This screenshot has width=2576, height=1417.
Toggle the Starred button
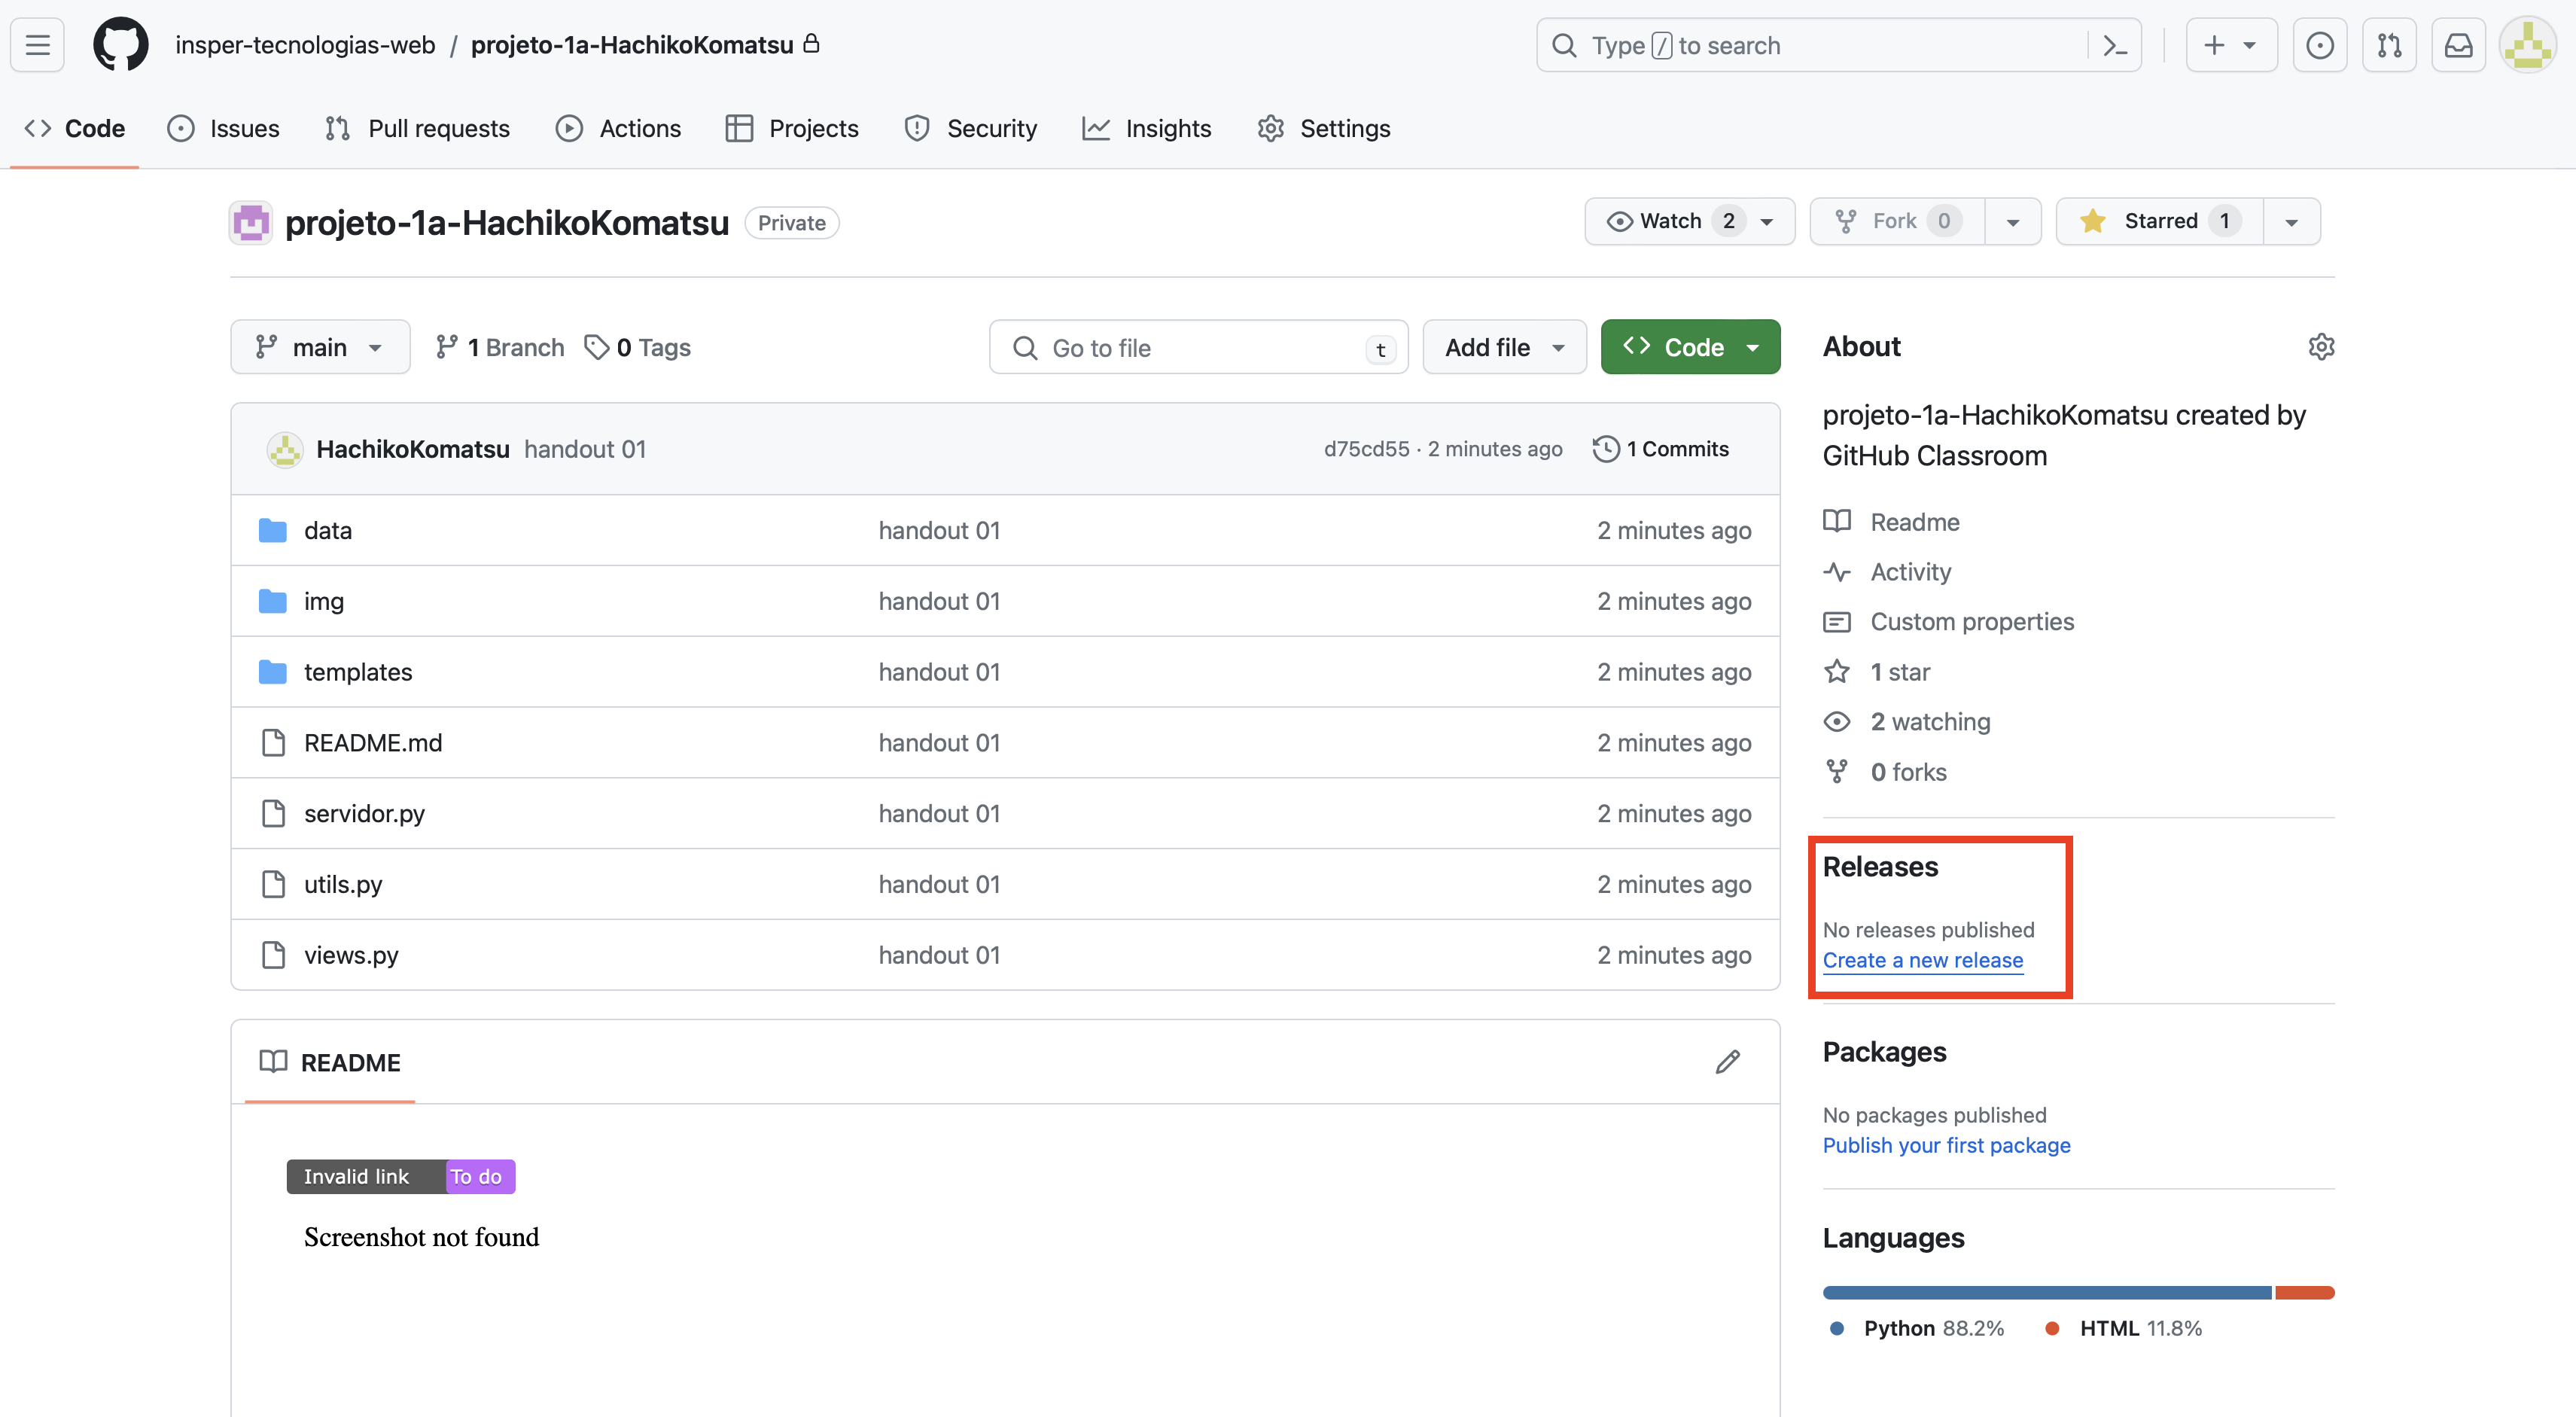2158,221
